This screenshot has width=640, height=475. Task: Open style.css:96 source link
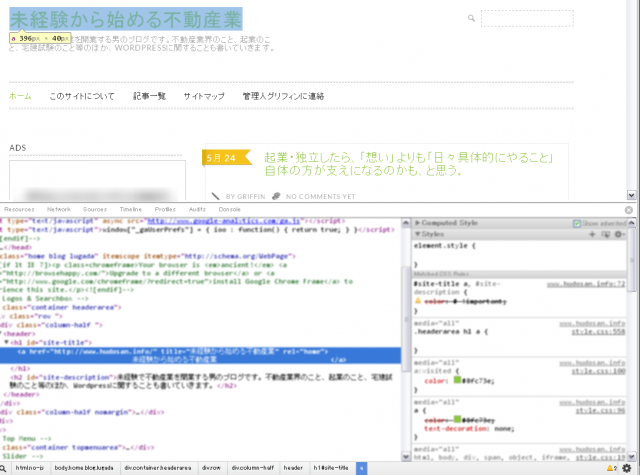click(x=600, y=411)
